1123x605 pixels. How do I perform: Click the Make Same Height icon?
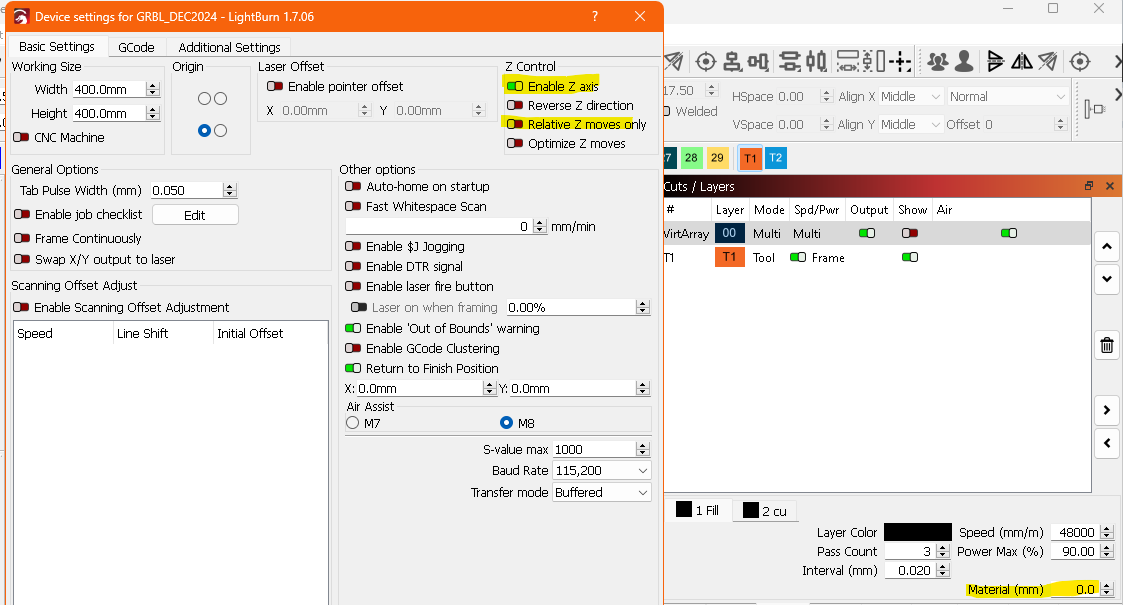pyautogui.click(x=874, y=62)
